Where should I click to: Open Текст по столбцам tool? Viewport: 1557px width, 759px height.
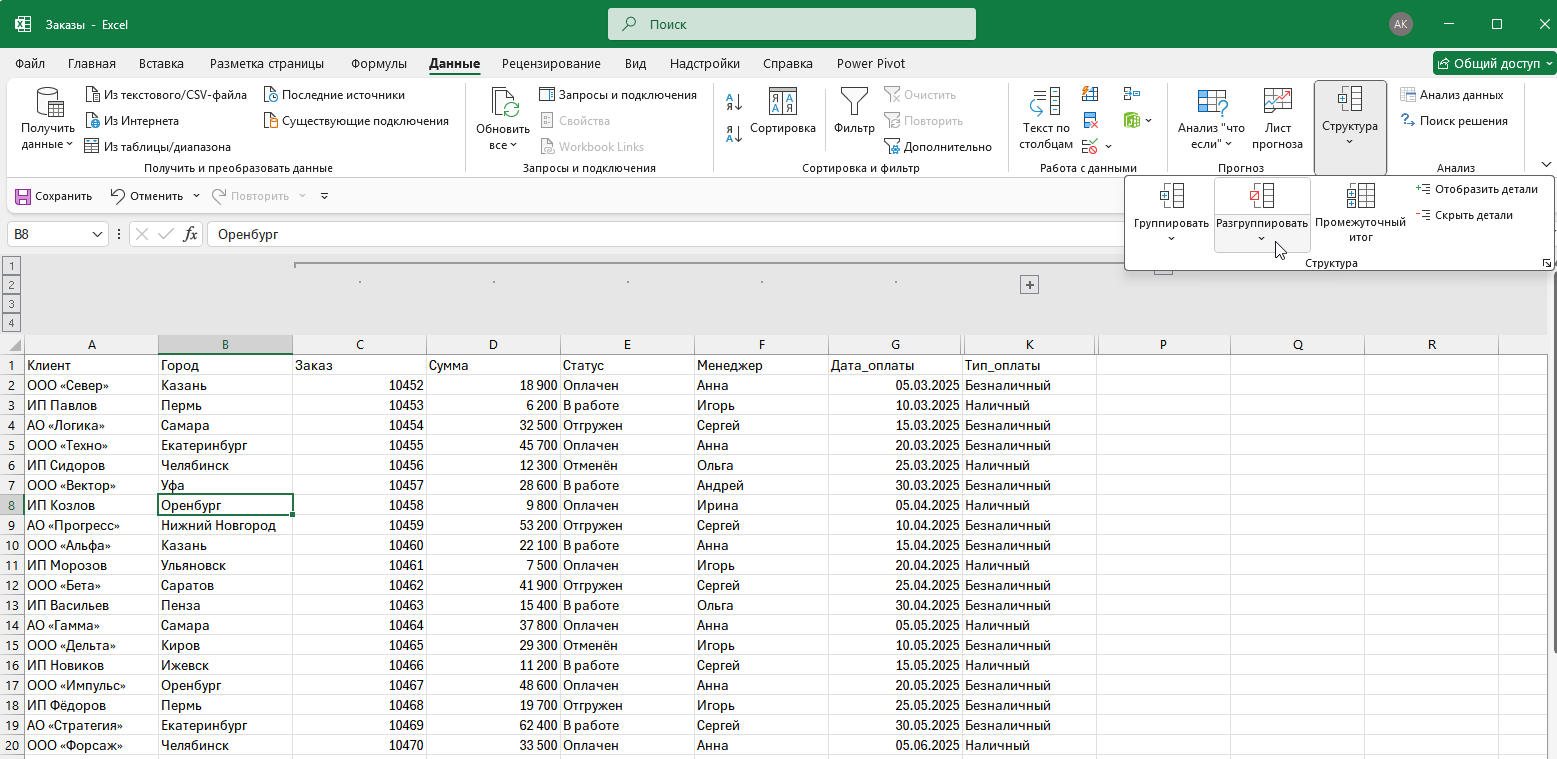tap(1045, 103)
